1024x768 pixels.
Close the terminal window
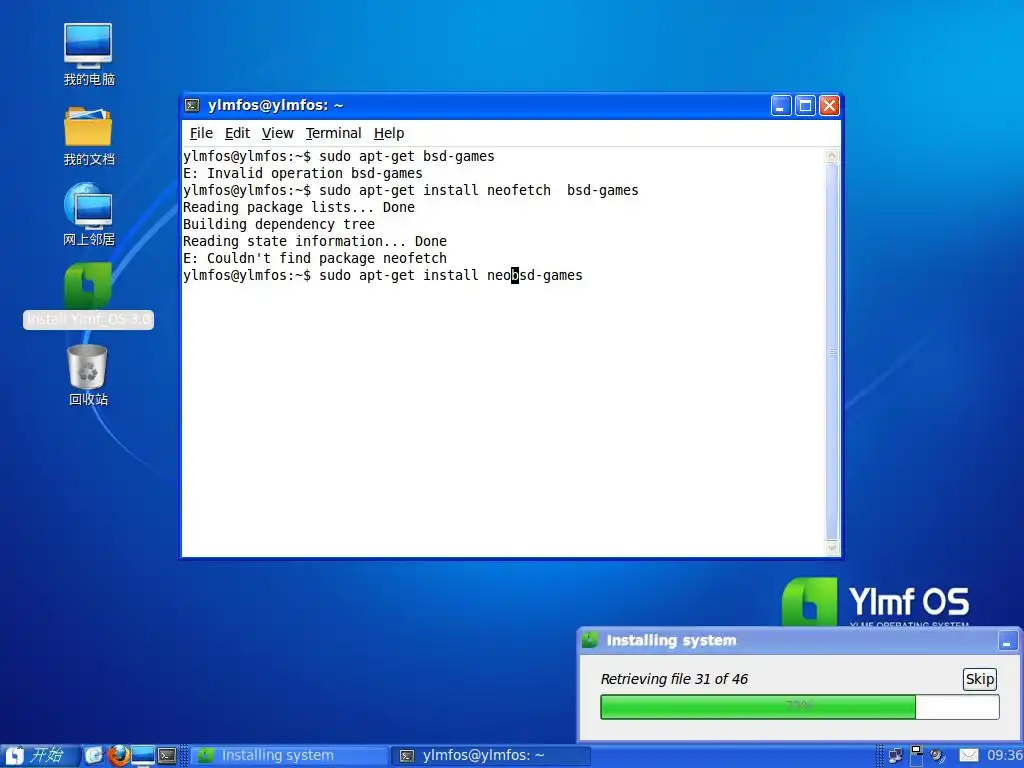pos(829,105)
